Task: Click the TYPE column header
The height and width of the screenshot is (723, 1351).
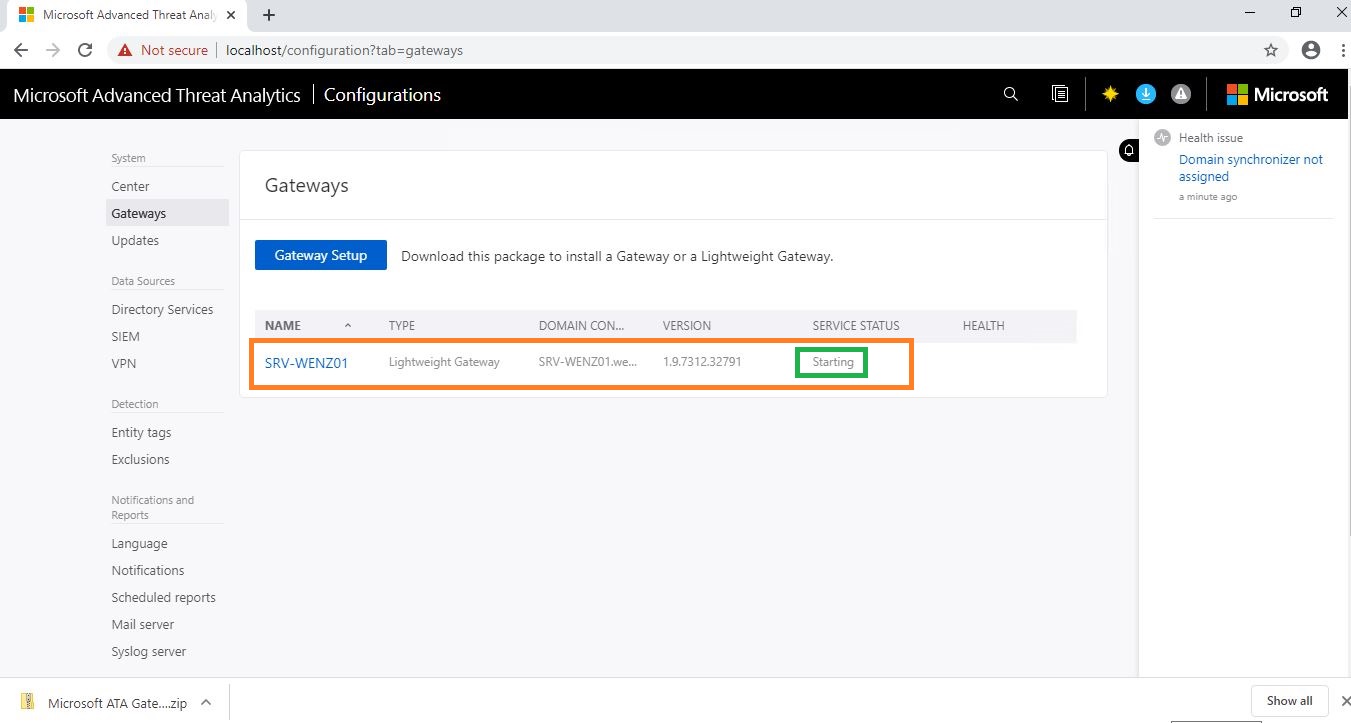Action: pyautogui.click(x=402, y=326)
